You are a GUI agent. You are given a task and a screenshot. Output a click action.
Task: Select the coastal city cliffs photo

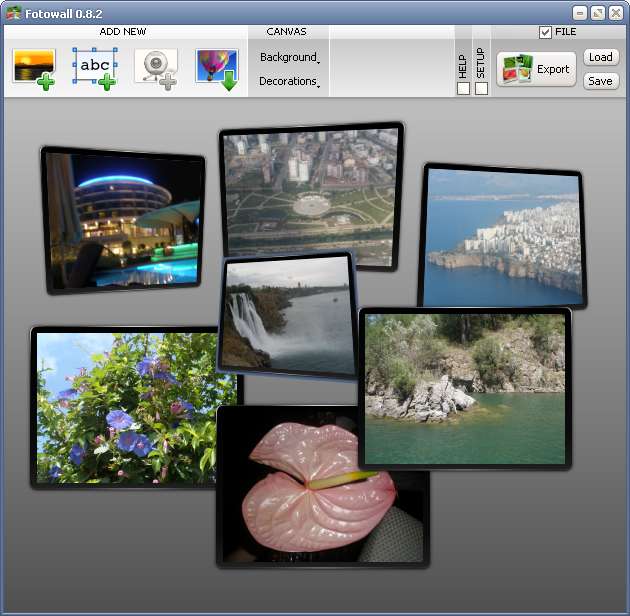[x=502, y=236]
